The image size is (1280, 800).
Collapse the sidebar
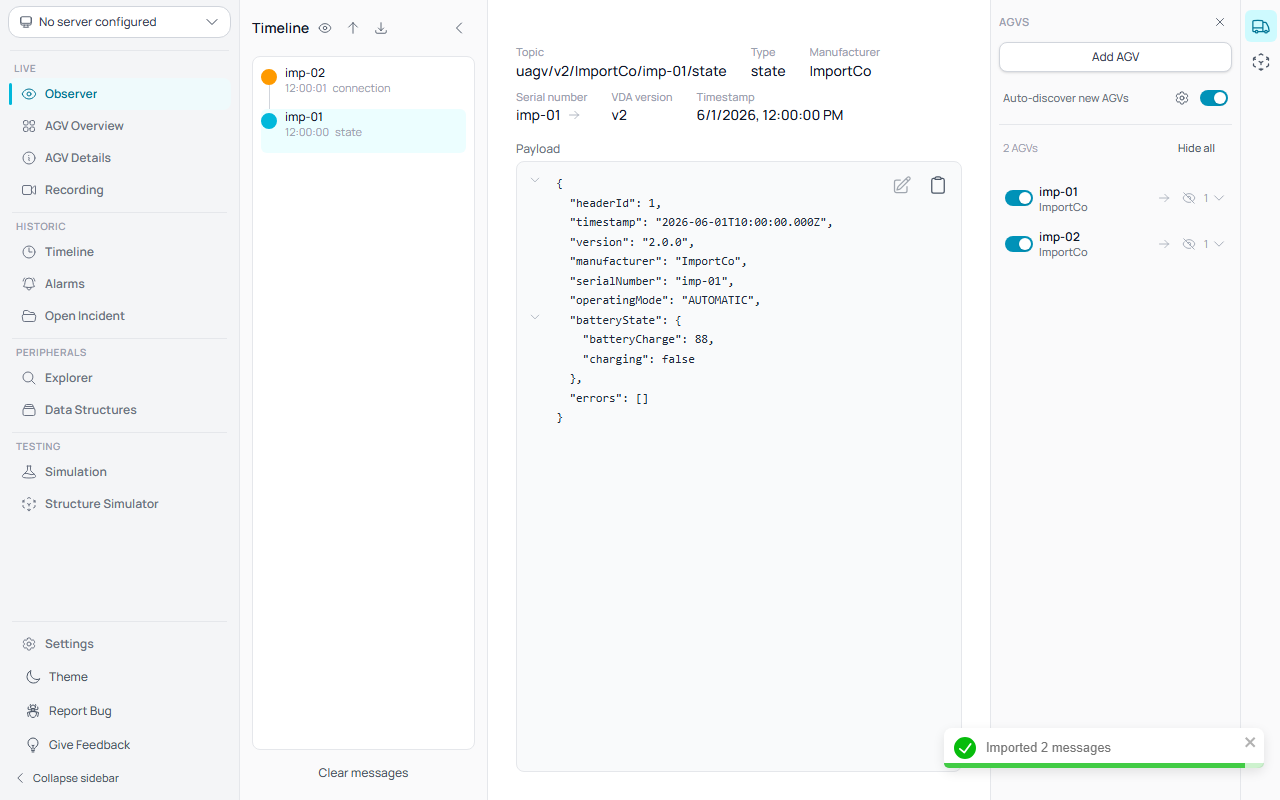(x=67, y=778)
